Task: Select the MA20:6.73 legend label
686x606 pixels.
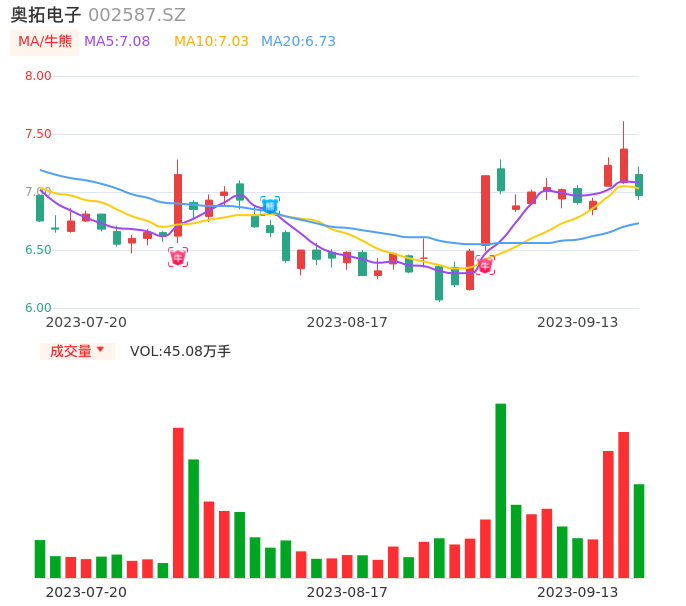Action: (x=298, y=42)
